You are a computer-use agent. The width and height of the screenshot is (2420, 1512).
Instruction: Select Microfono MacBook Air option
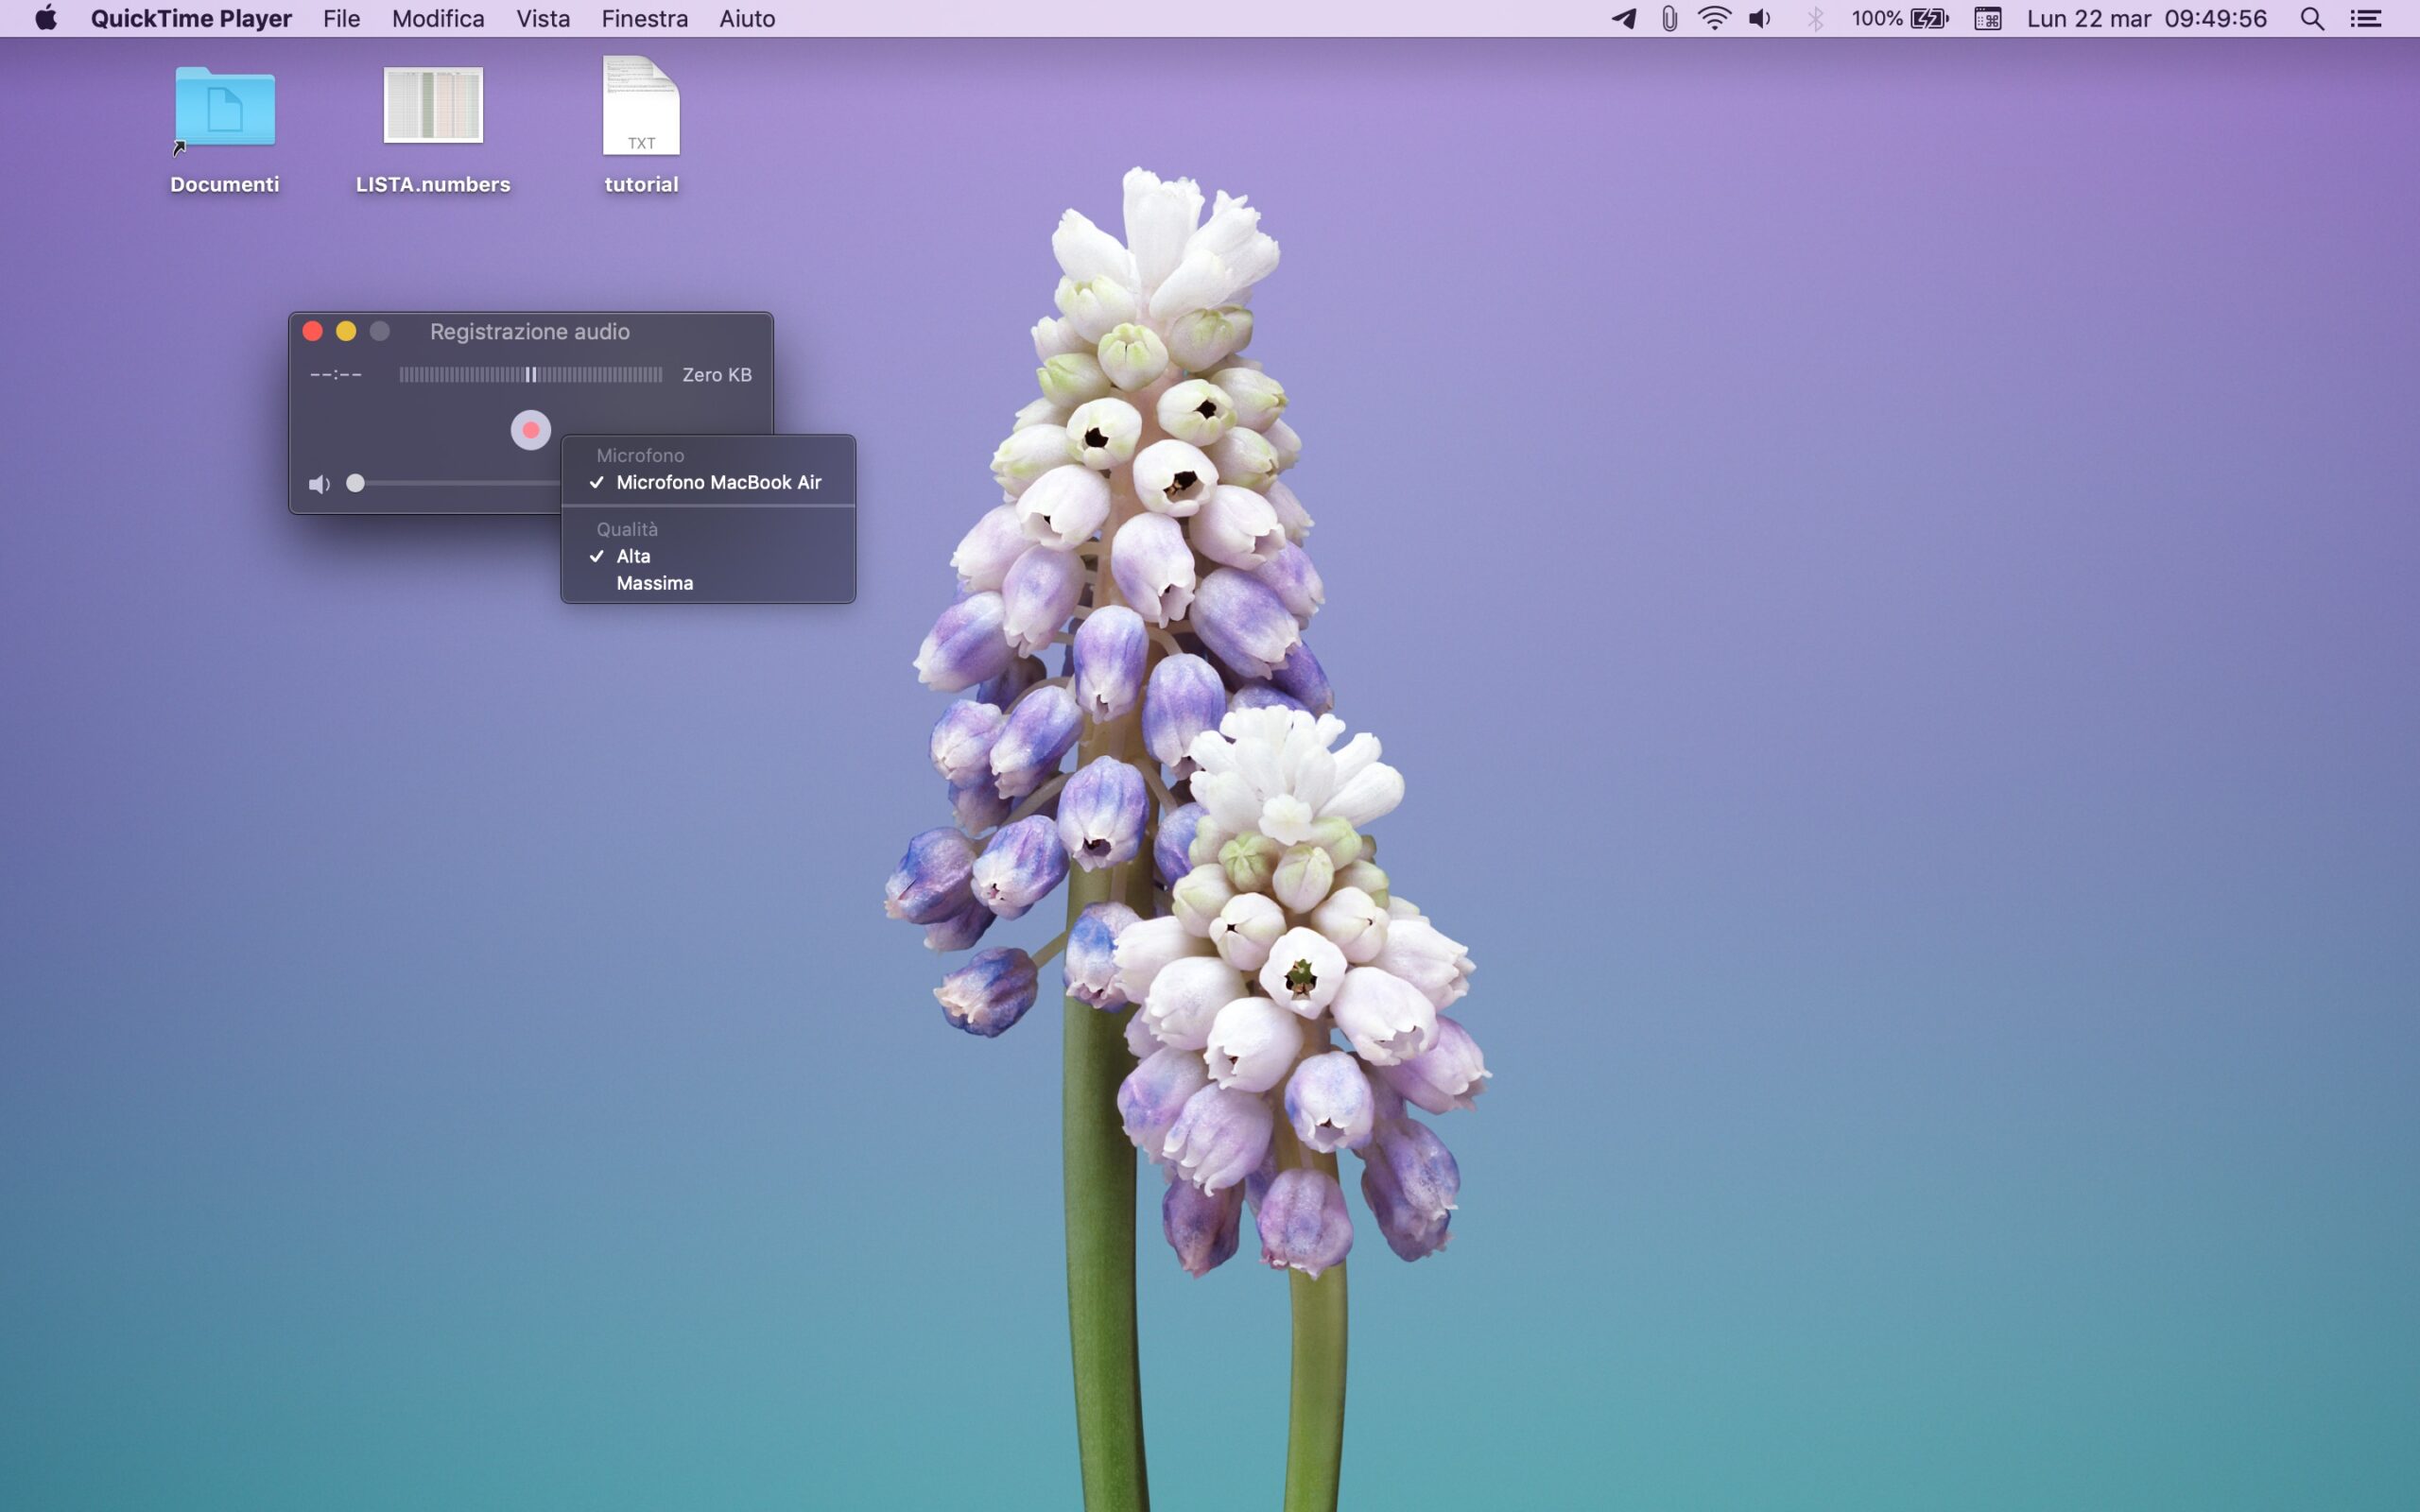click(718, 482)
